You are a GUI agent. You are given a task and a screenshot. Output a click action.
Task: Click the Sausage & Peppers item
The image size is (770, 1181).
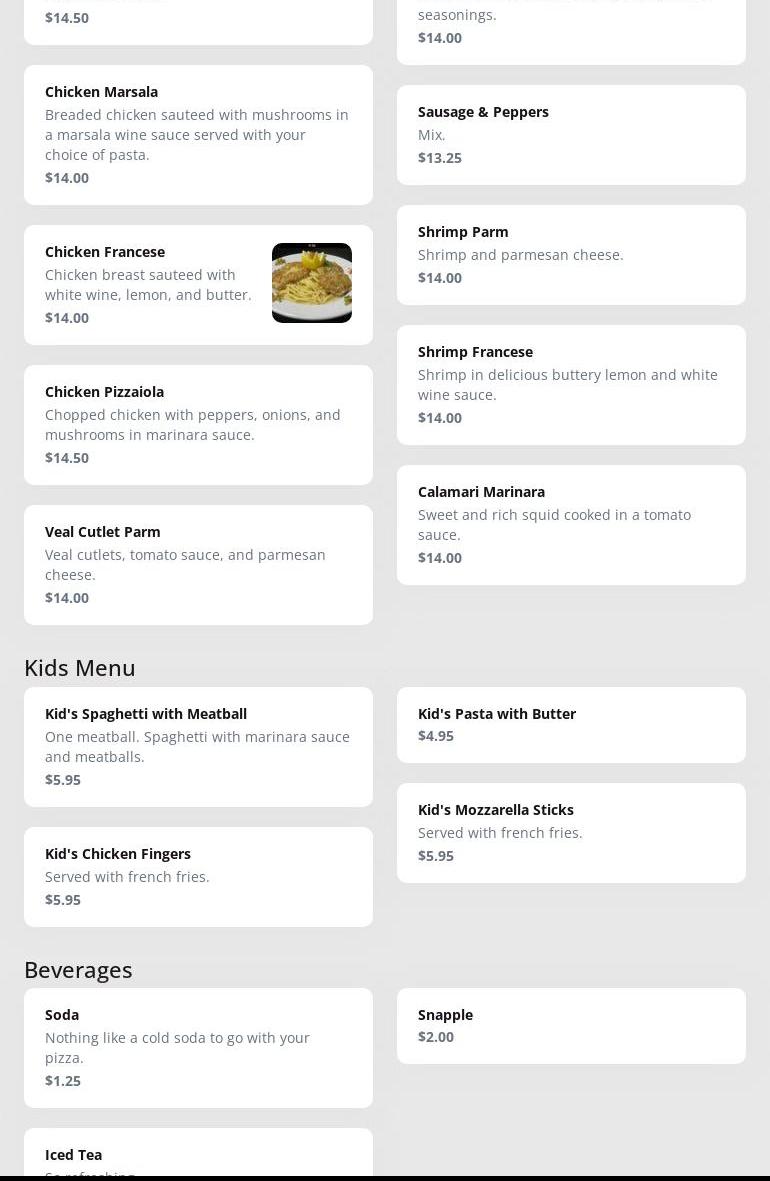click(x=571, y=135)
